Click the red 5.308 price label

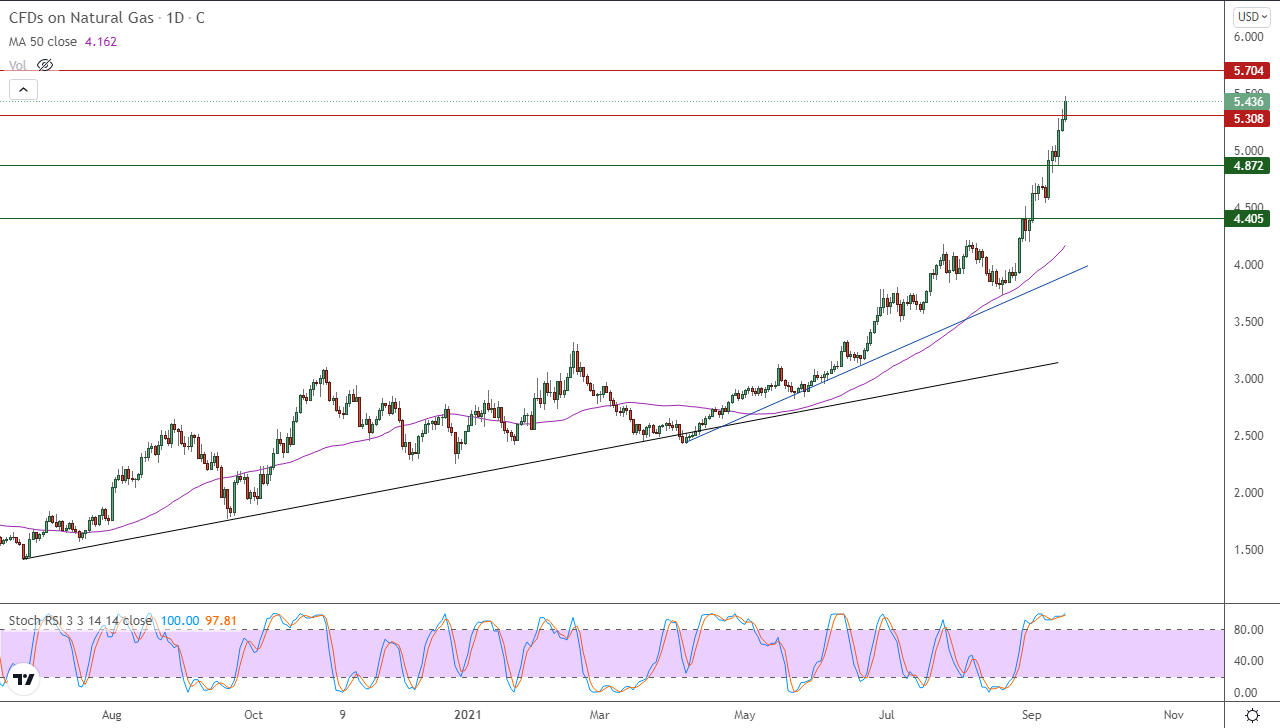click(1248, 118)
